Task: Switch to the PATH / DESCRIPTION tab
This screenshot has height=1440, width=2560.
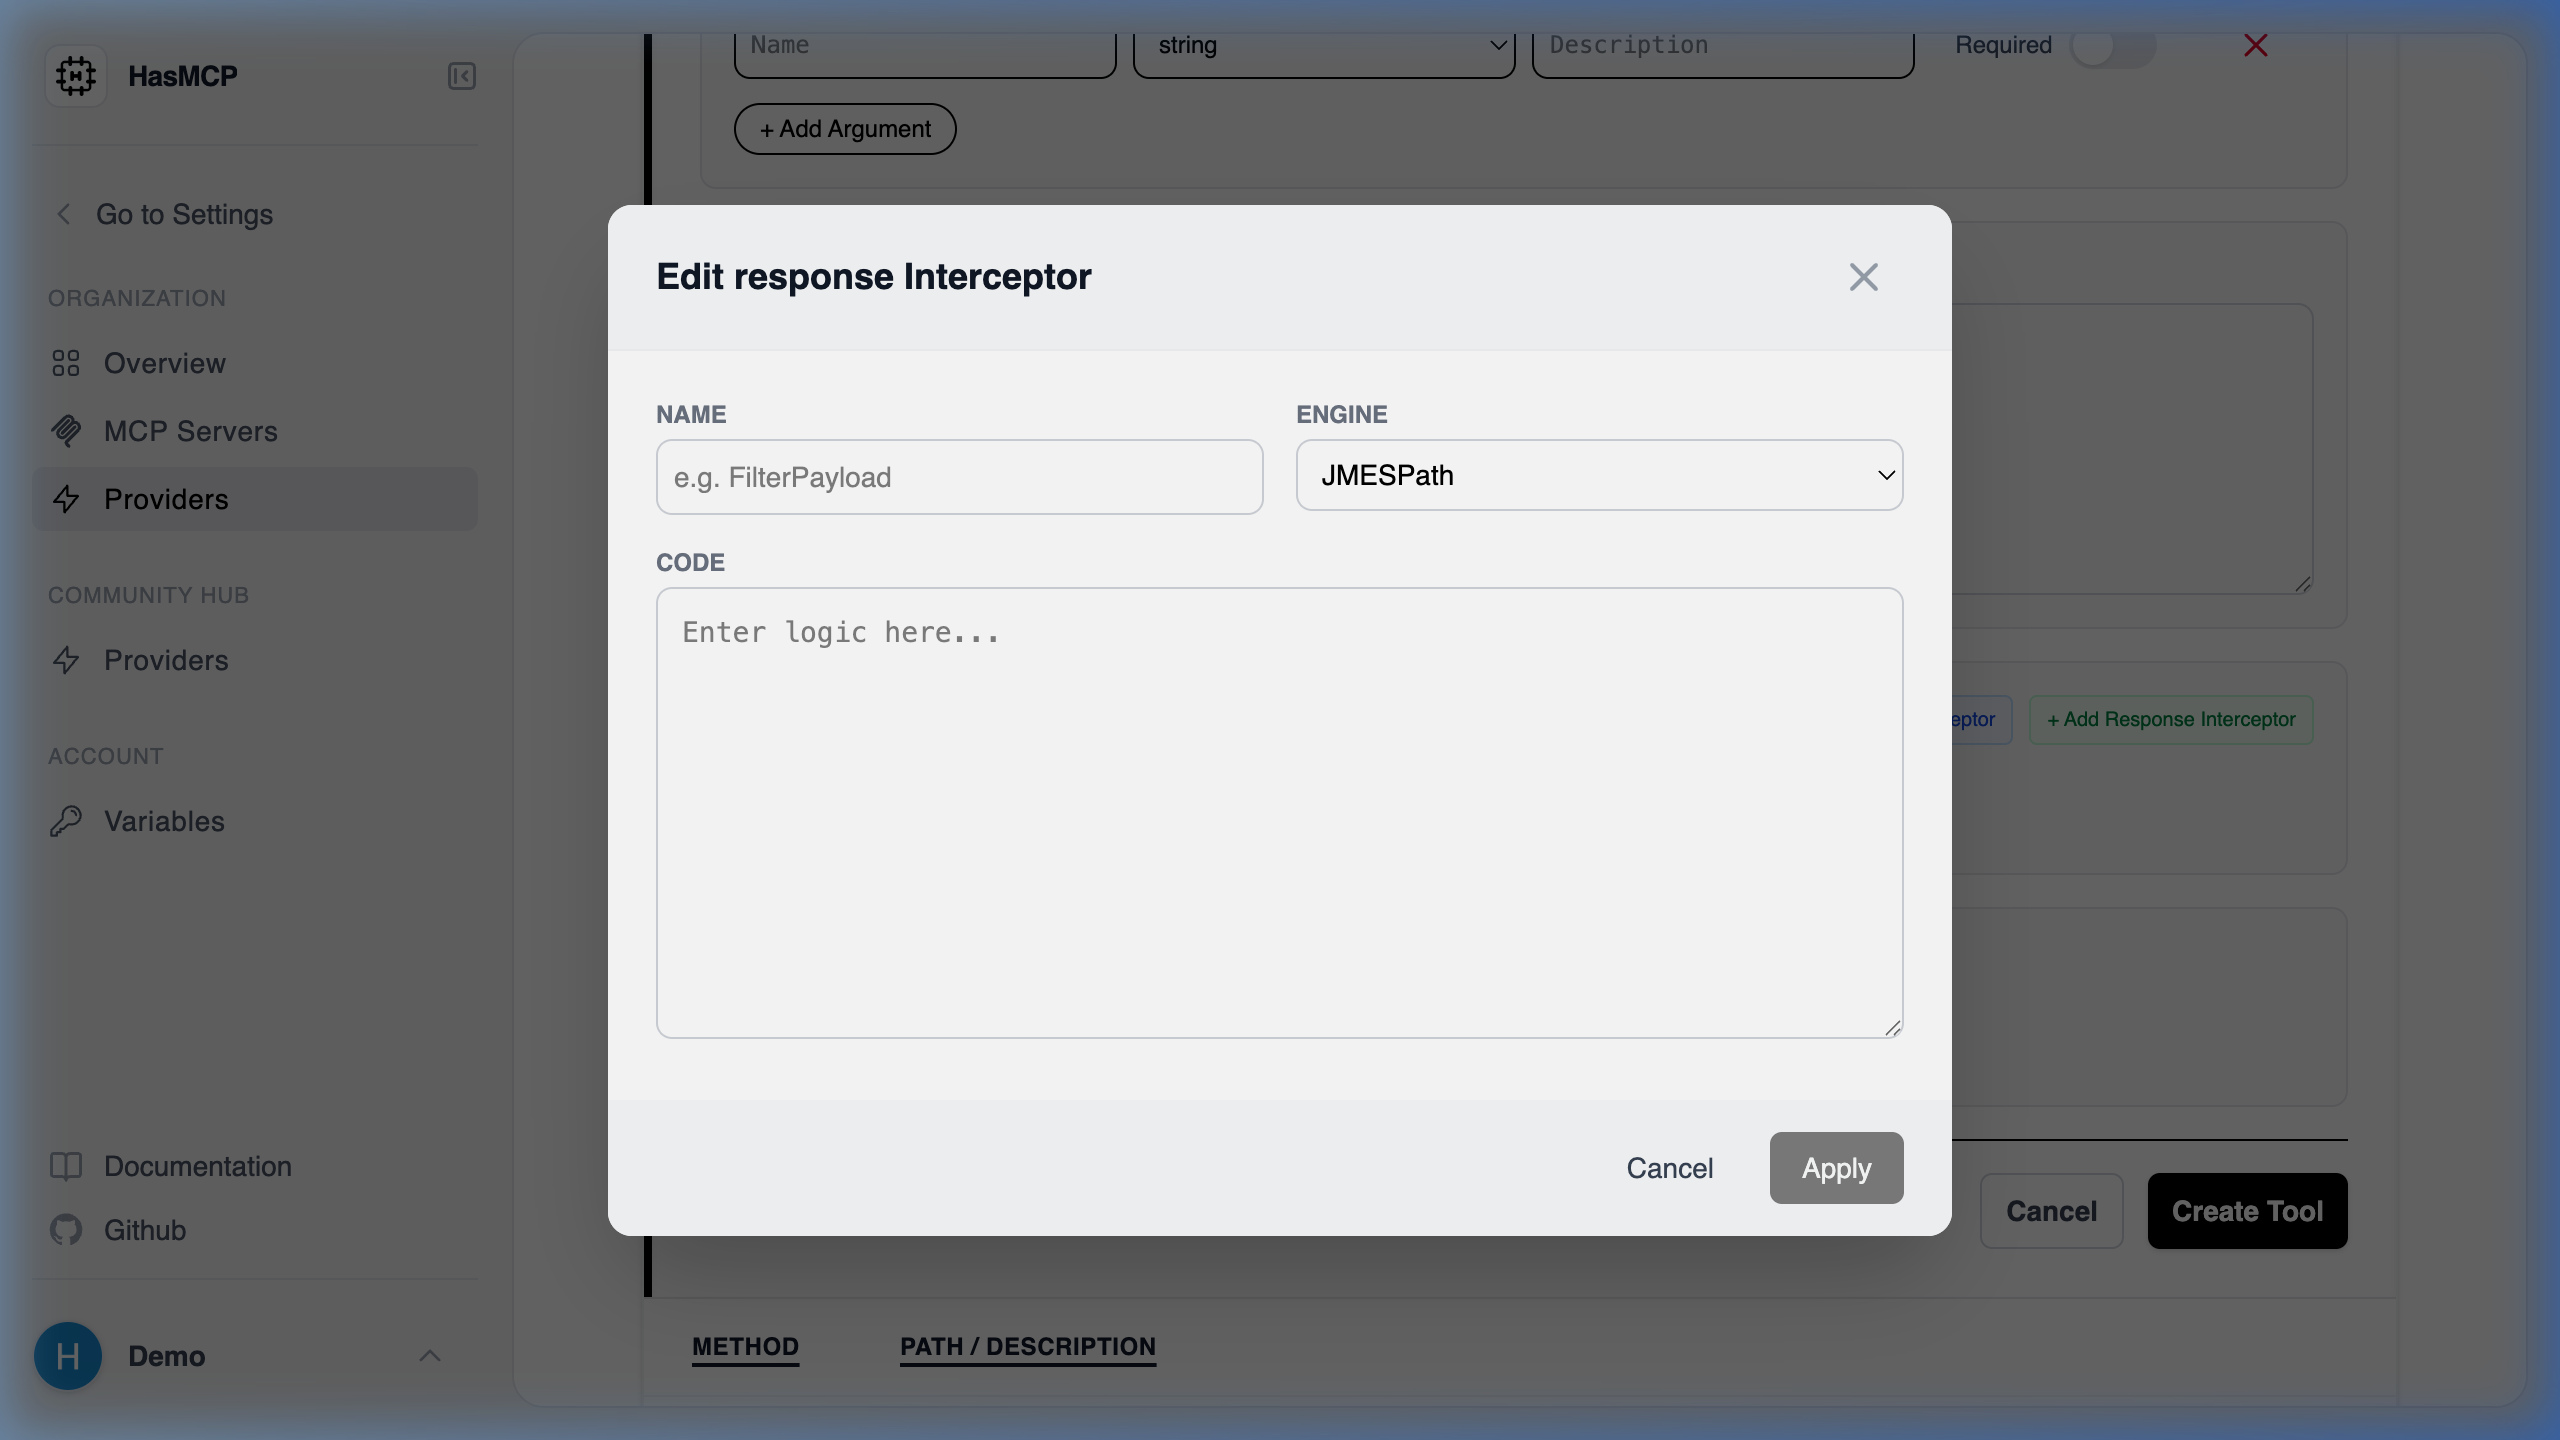Action: point(1027,1347)
